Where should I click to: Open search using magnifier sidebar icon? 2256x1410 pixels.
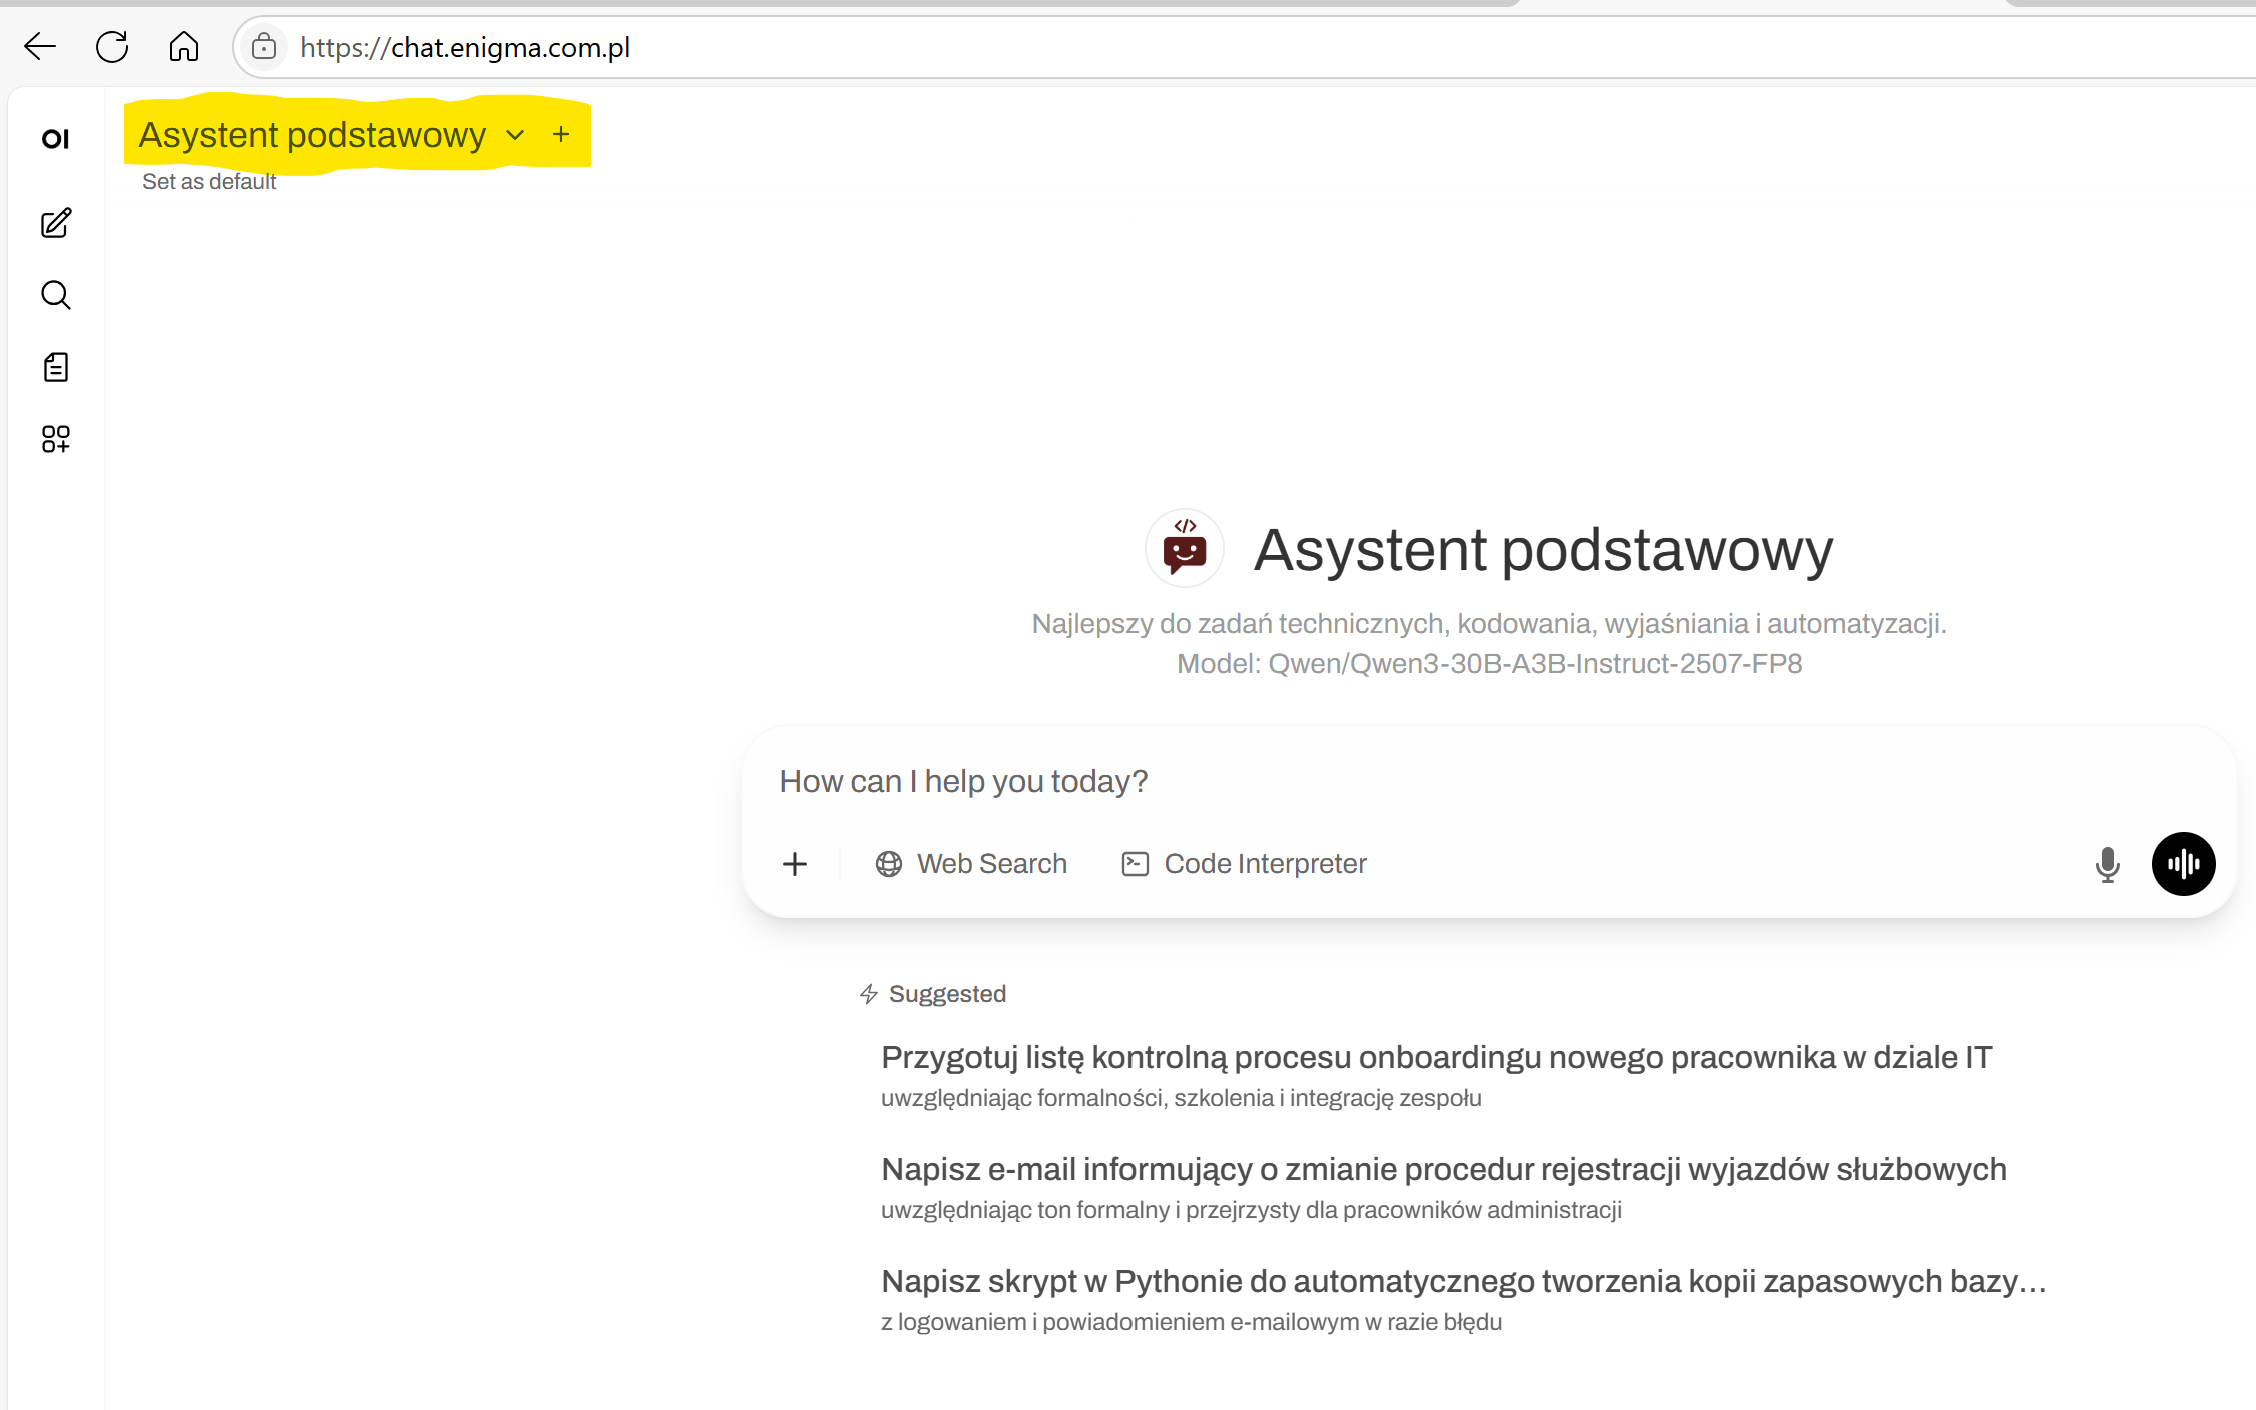[56, 295]
